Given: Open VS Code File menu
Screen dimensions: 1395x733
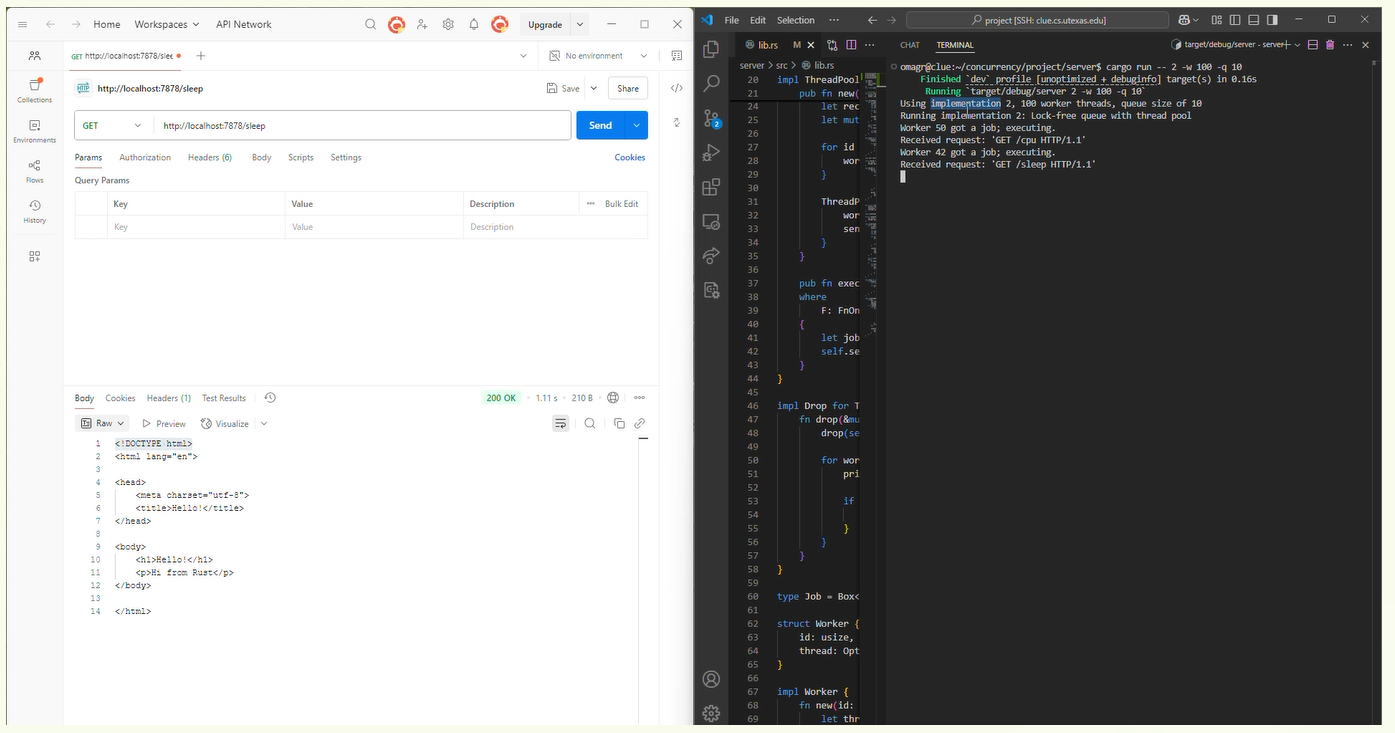Looking at the screenshot, I should coord(732,20).
